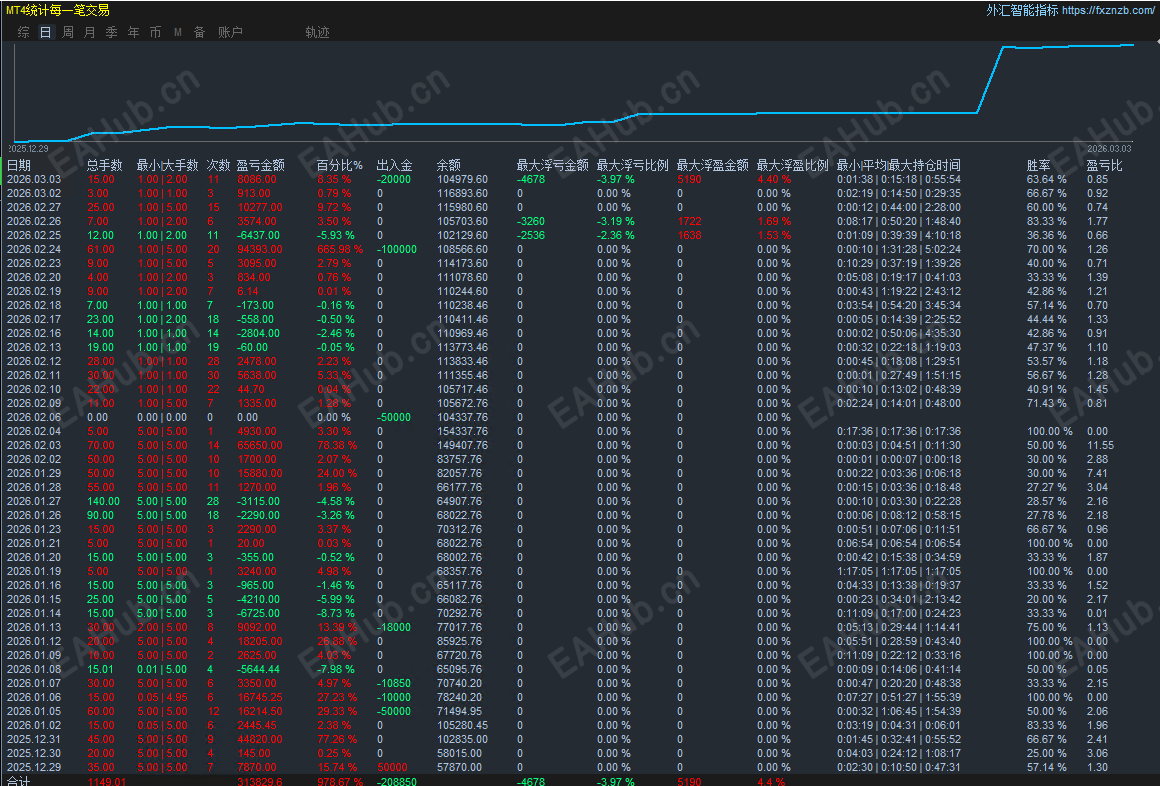Click the -100000 withdrawal cell

coord(397,249)
